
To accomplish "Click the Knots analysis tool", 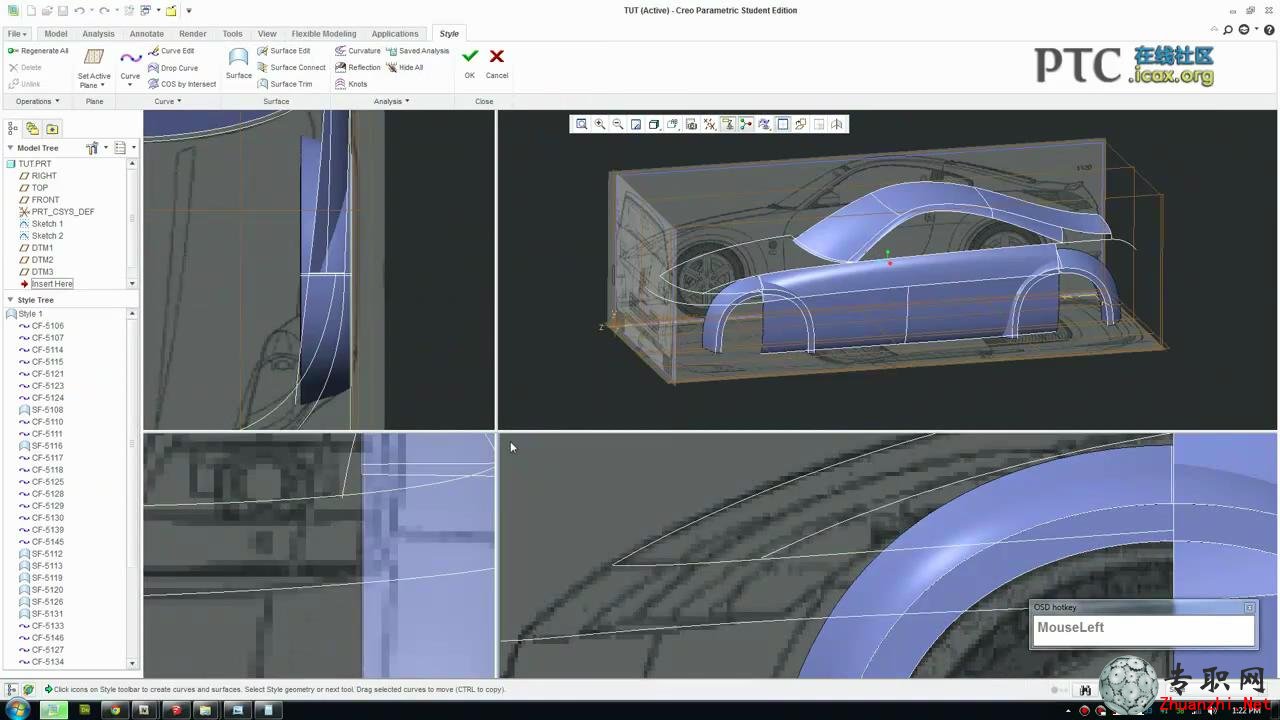I will click(x=351, y=84).
